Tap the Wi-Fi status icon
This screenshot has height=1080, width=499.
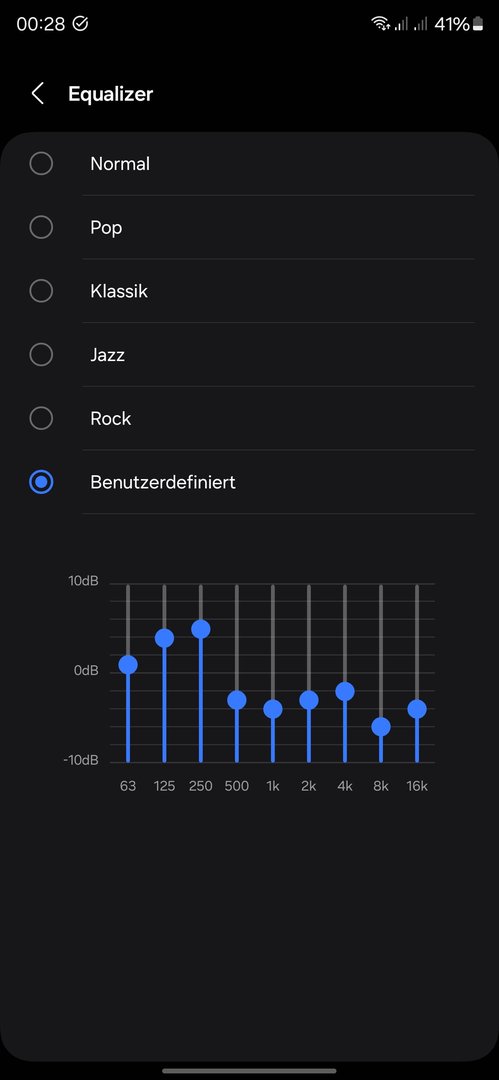tap(380, 24)
